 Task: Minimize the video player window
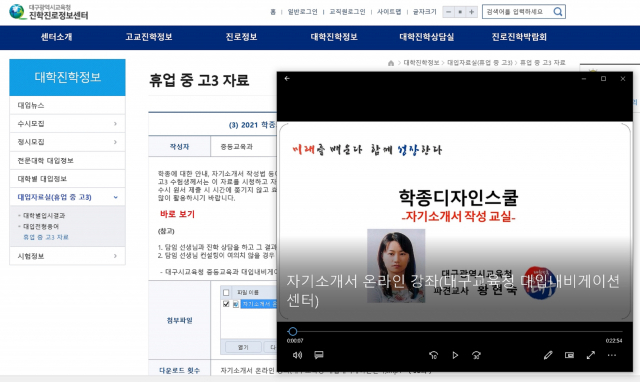pos(584,78)
